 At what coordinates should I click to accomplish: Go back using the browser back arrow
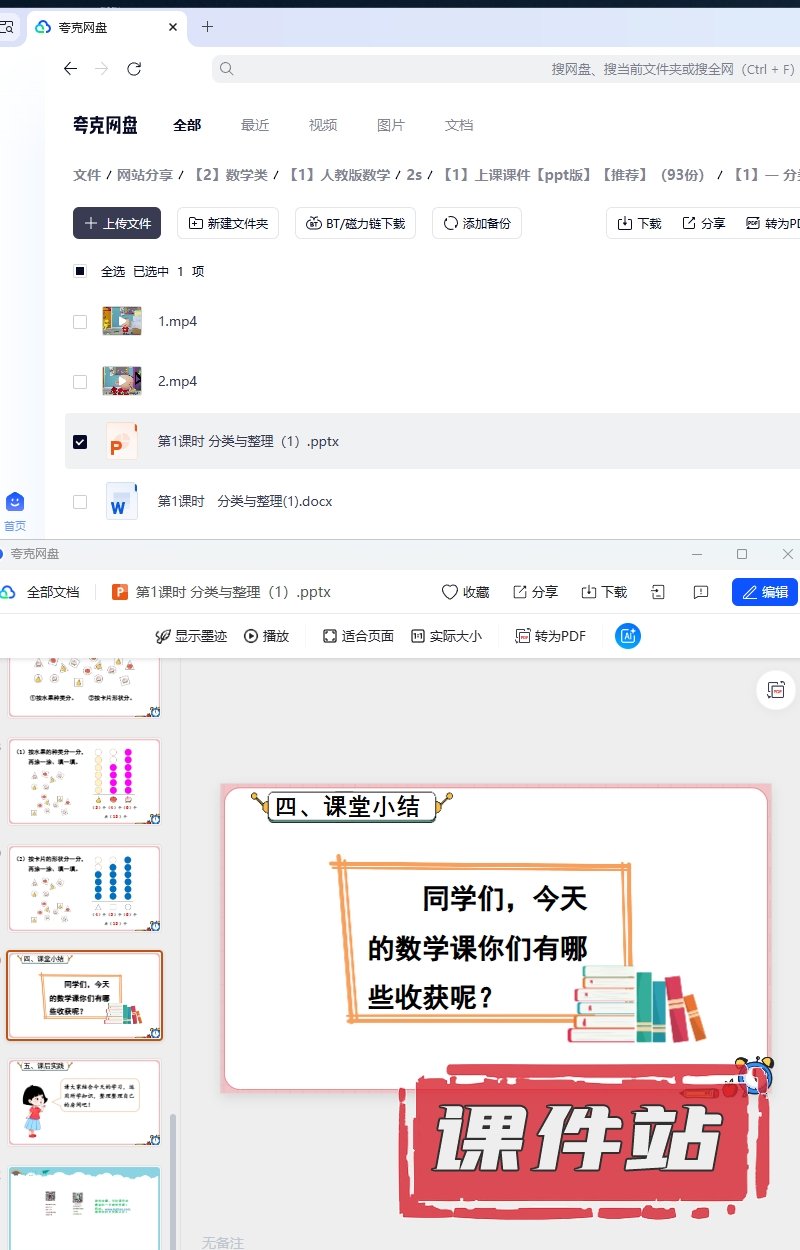[x=70, y=69]
